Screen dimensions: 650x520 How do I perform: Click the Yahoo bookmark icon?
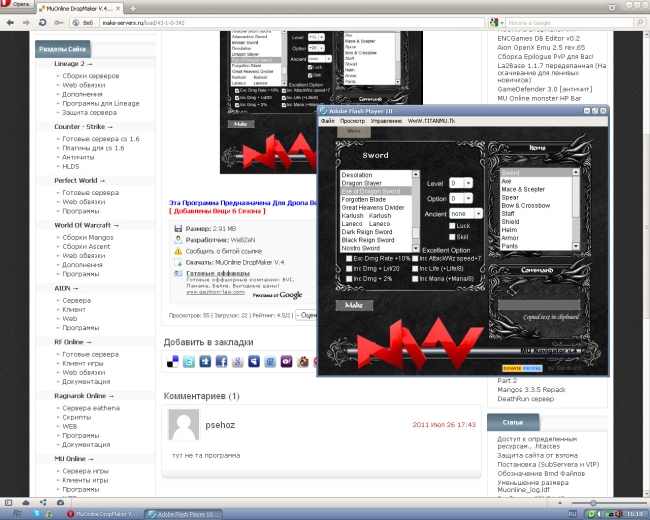point(286,362)
